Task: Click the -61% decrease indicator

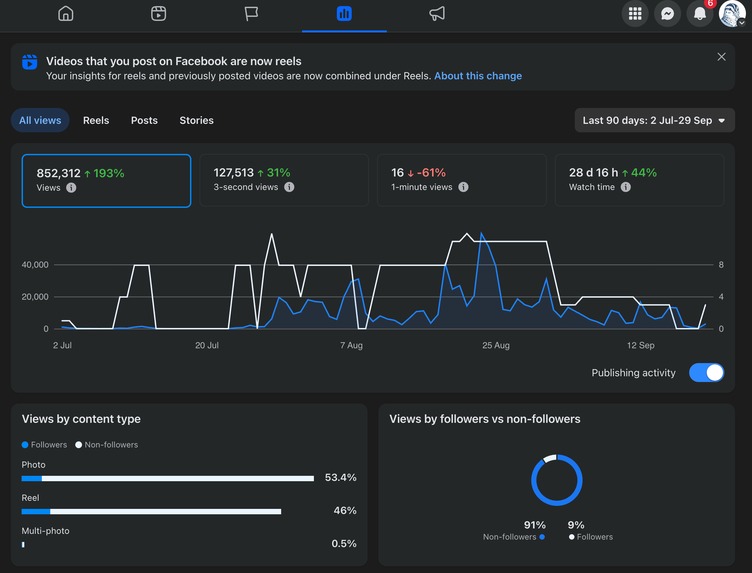Action: pyautogui.click(x=426, y=173)
